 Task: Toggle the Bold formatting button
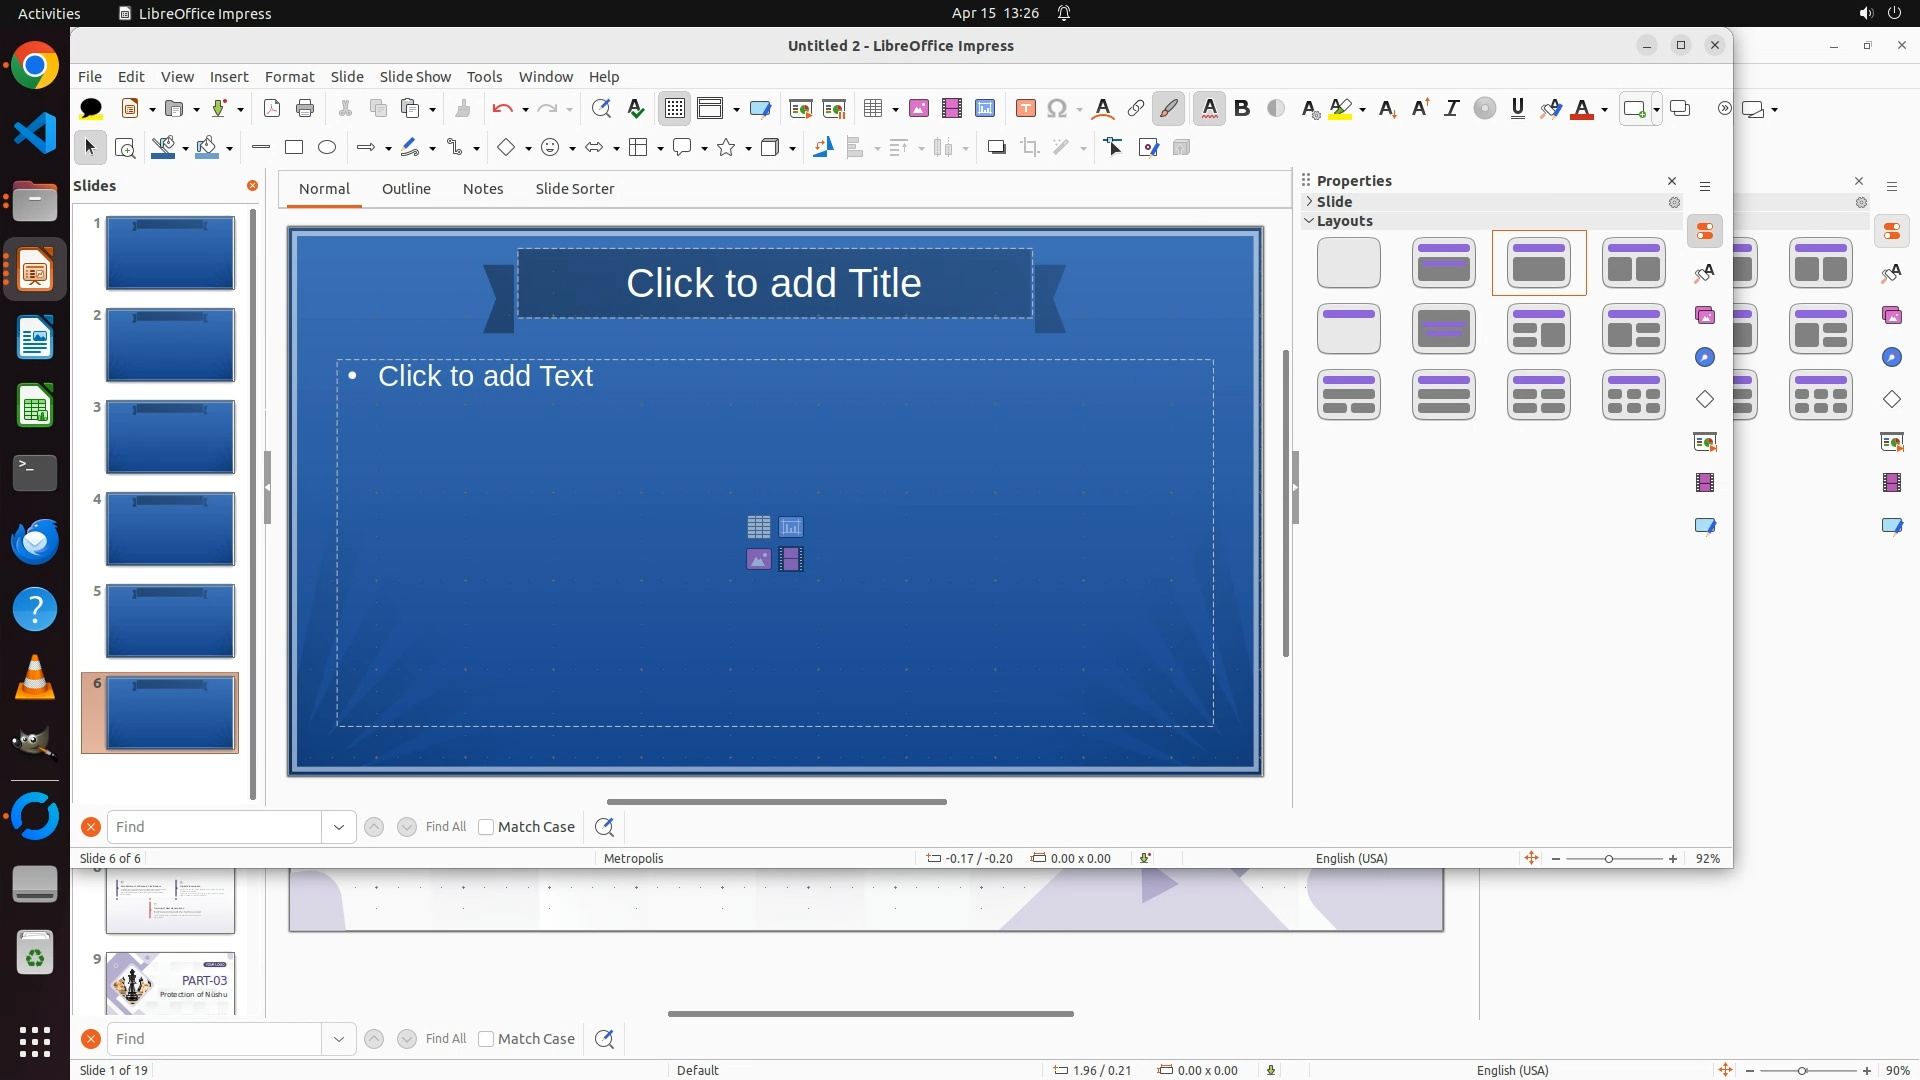pyautogui.click(x=1242, y=109)
